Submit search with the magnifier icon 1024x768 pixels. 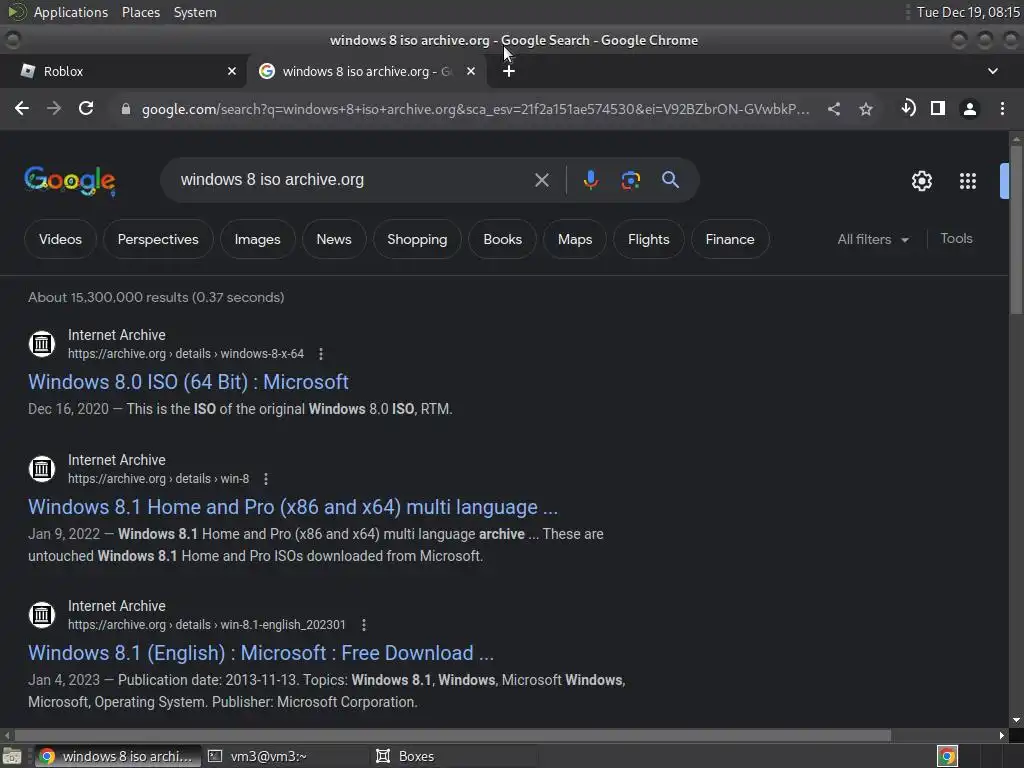670,180
